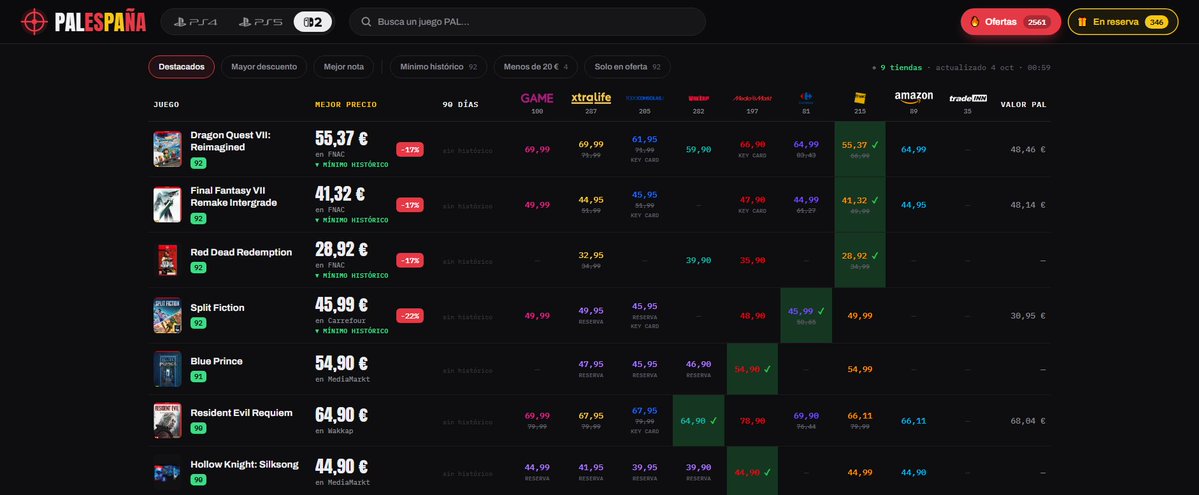Click the 55,37 € best price
The image size is (1199, 495).
341,138
